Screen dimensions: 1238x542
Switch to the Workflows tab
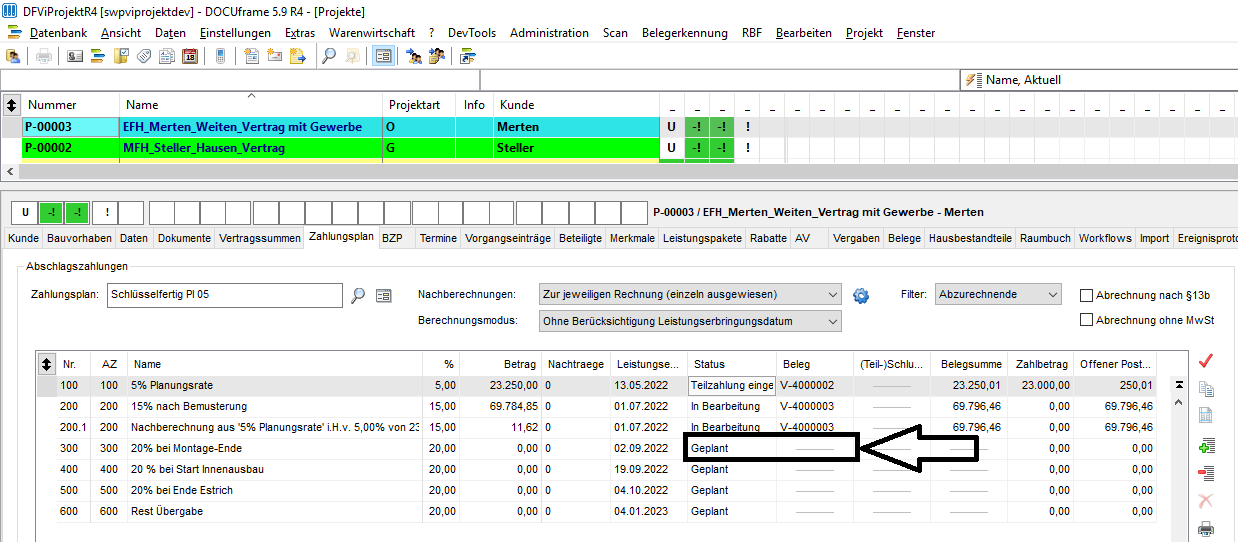(x=1105, y=239)
